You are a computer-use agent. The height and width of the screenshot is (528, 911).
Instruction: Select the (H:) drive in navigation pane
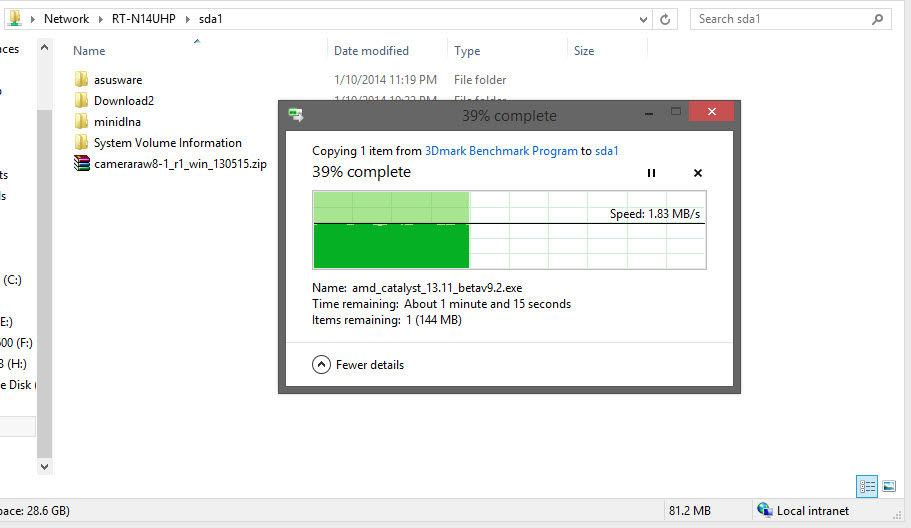coord(13,364)
